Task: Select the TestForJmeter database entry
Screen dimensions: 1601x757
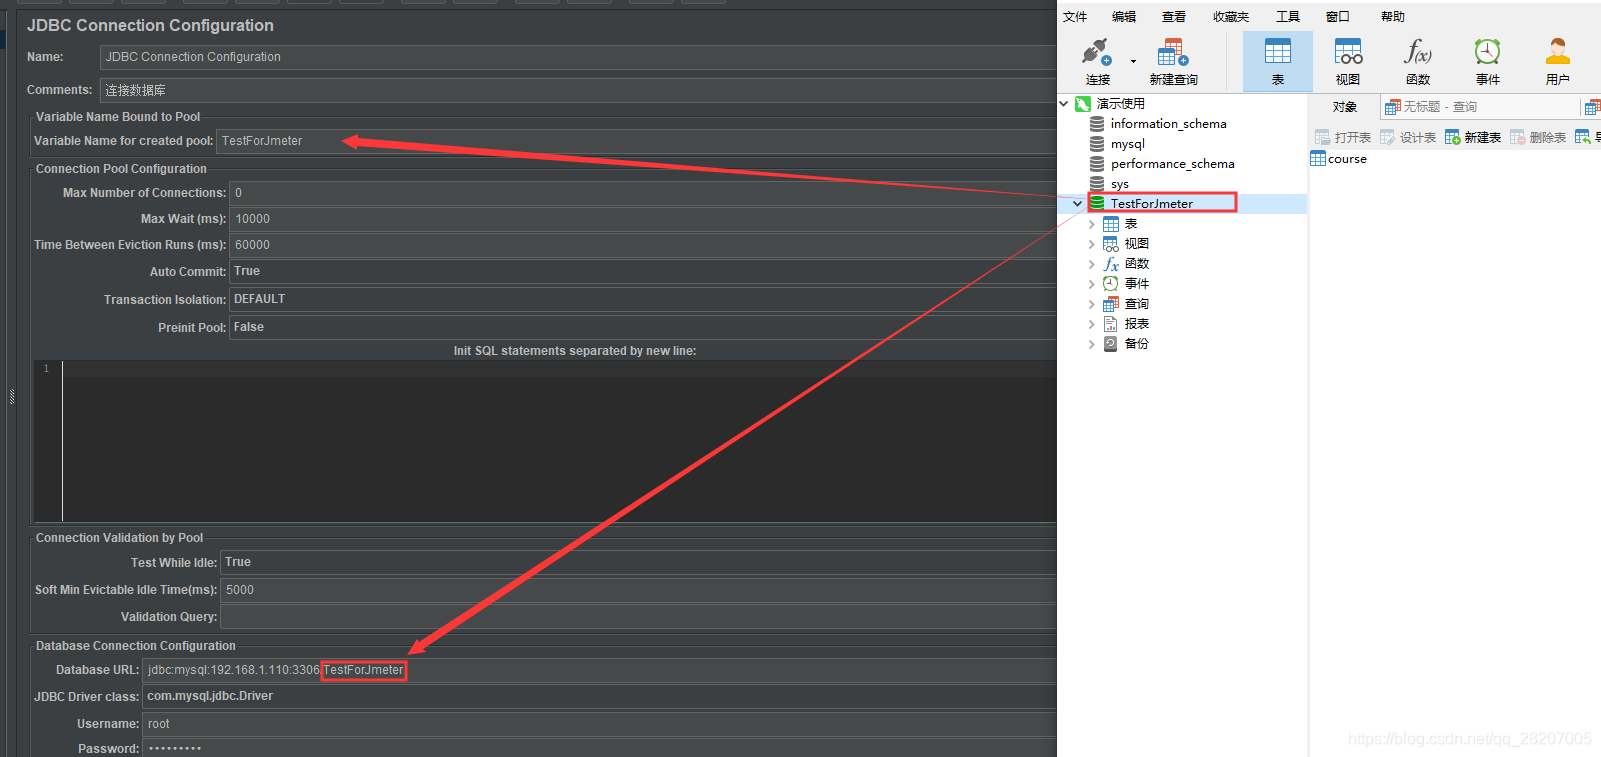Action: 1152,203
